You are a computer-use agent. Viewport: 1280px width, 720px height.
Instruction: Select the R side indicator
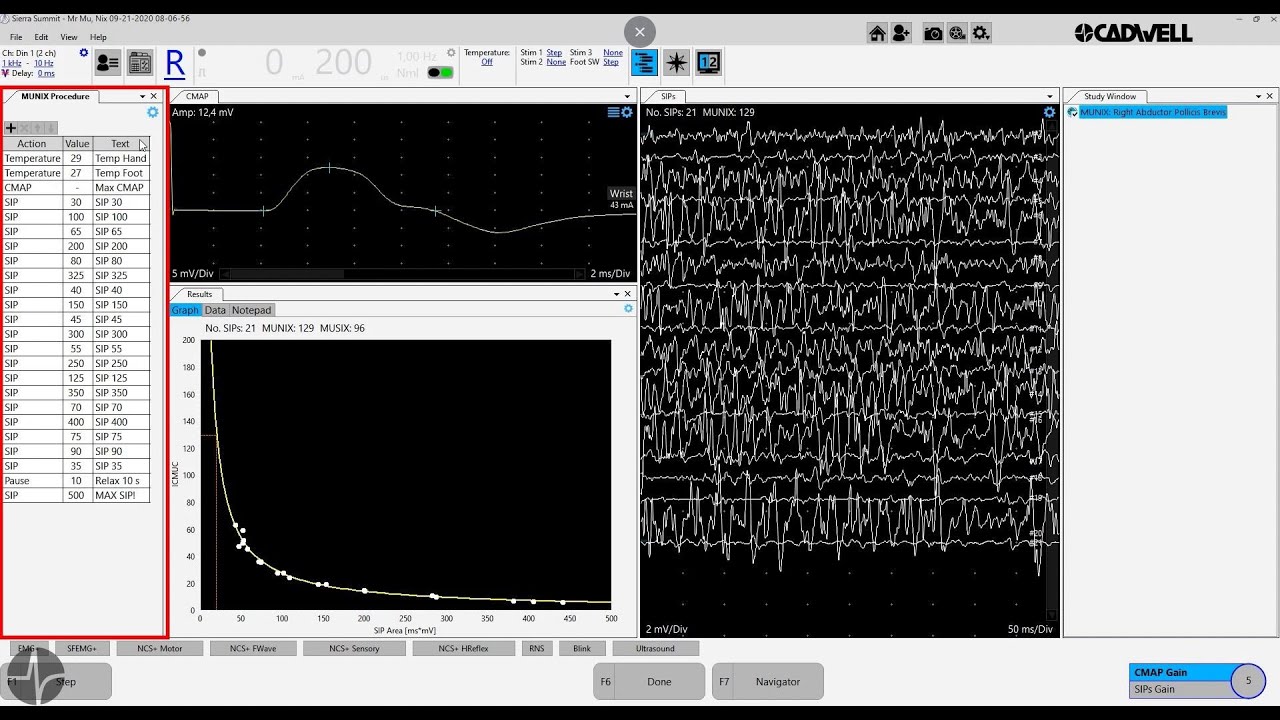tap(175, 63)
